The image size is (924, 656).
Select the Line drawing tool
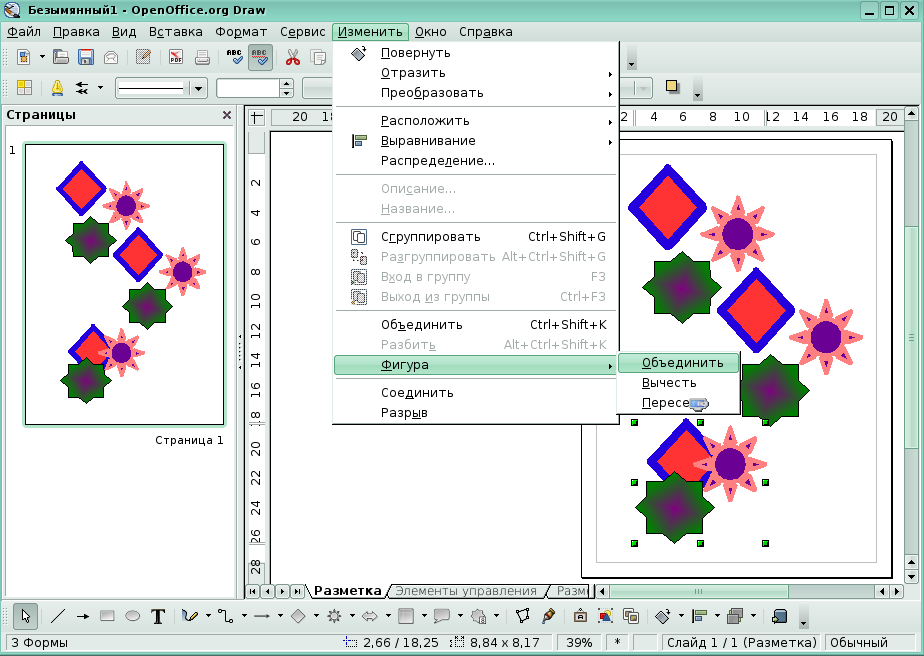click(x=59, y=616)
